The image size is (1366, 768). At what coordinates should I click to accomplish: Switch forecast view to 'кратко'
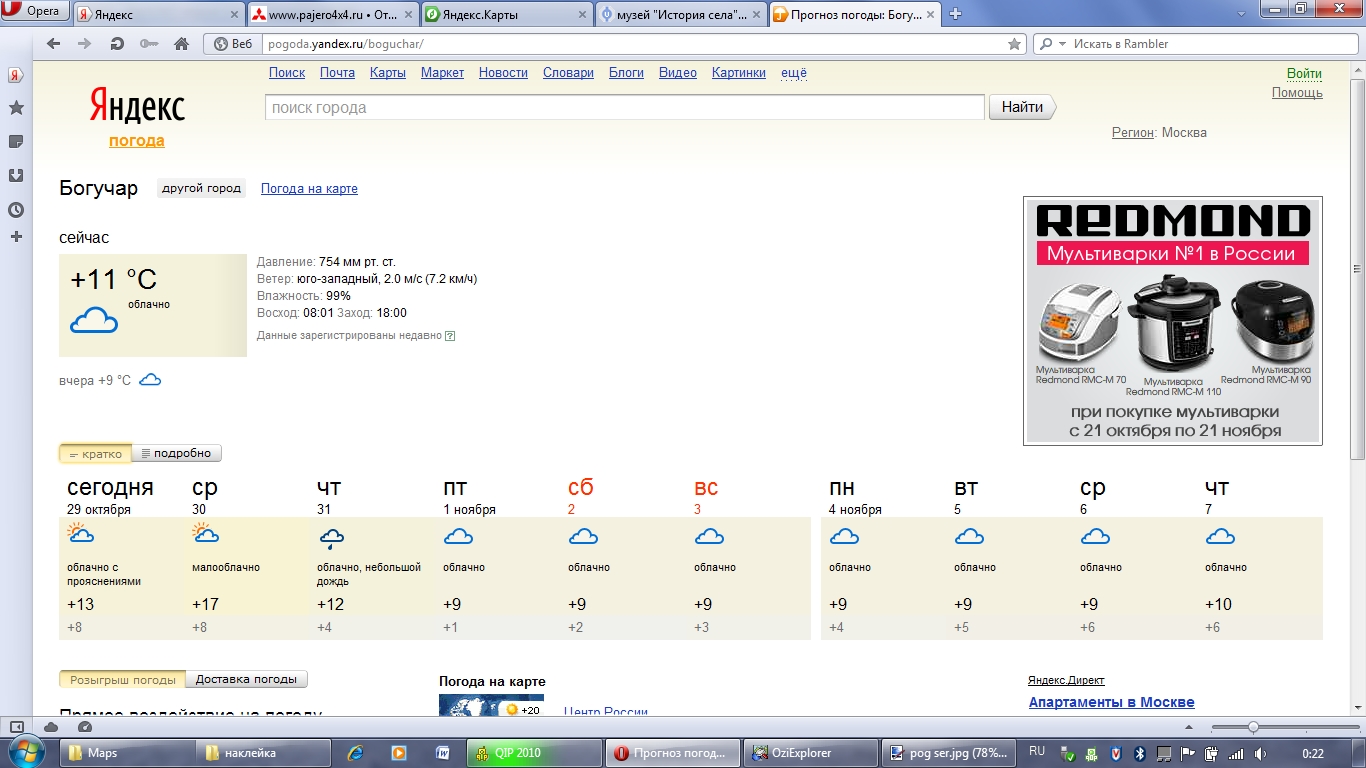click(x=95, y=453)
